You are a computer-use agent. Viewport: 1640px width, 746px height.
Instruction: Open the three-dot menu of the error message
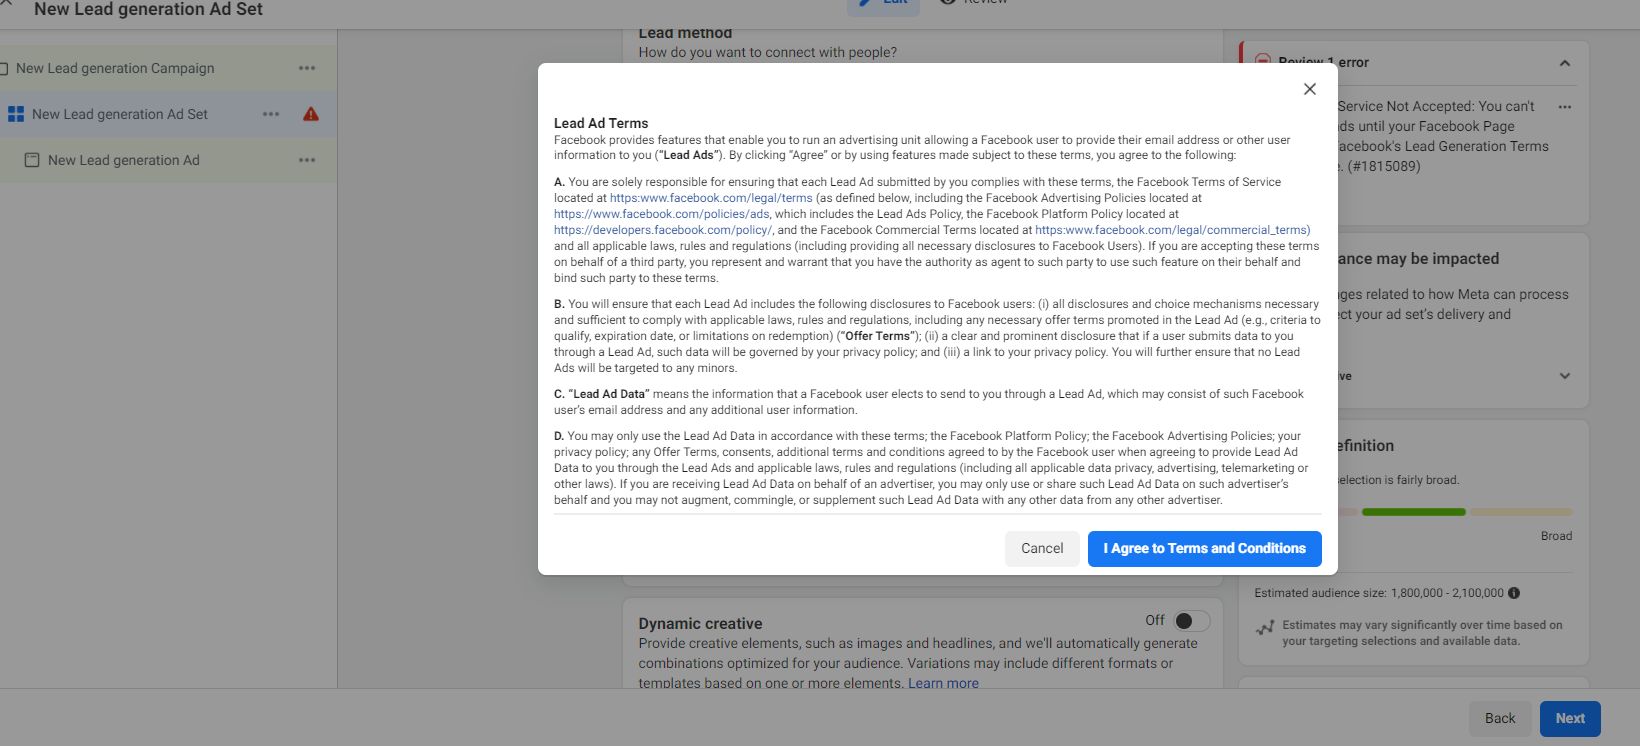coord(1565,107)
